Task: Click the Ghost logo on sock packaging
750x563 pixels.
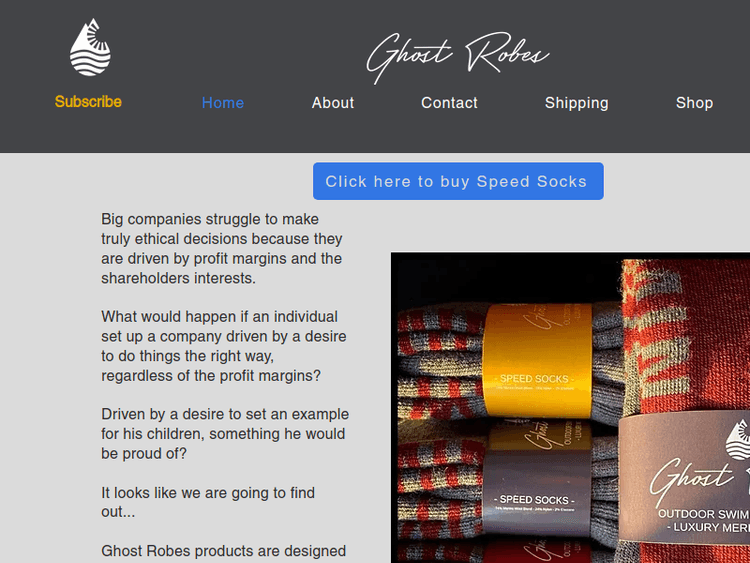Action: (x=692, y=481)
